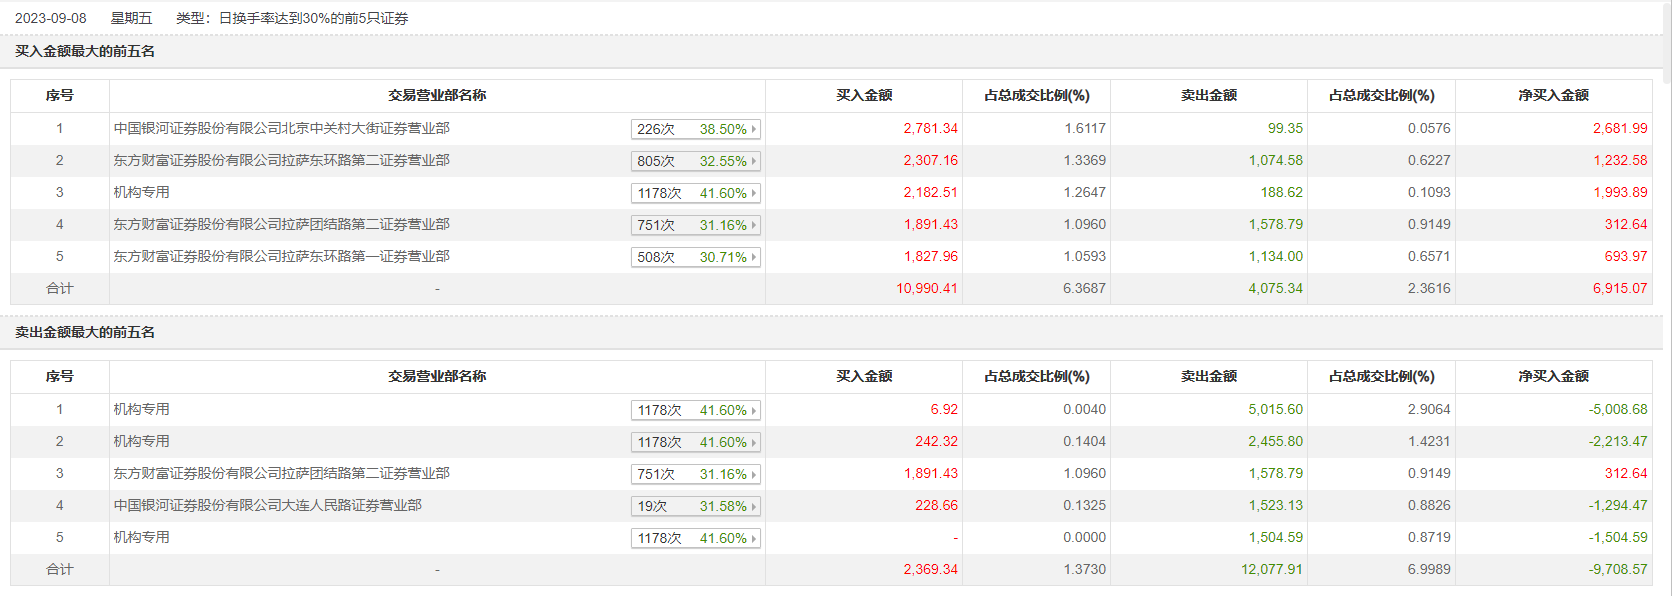The width and height of the screenshot is (1672, 596).
Task: Click the arrow icon beside 31.58%
Action: (754, 506)
